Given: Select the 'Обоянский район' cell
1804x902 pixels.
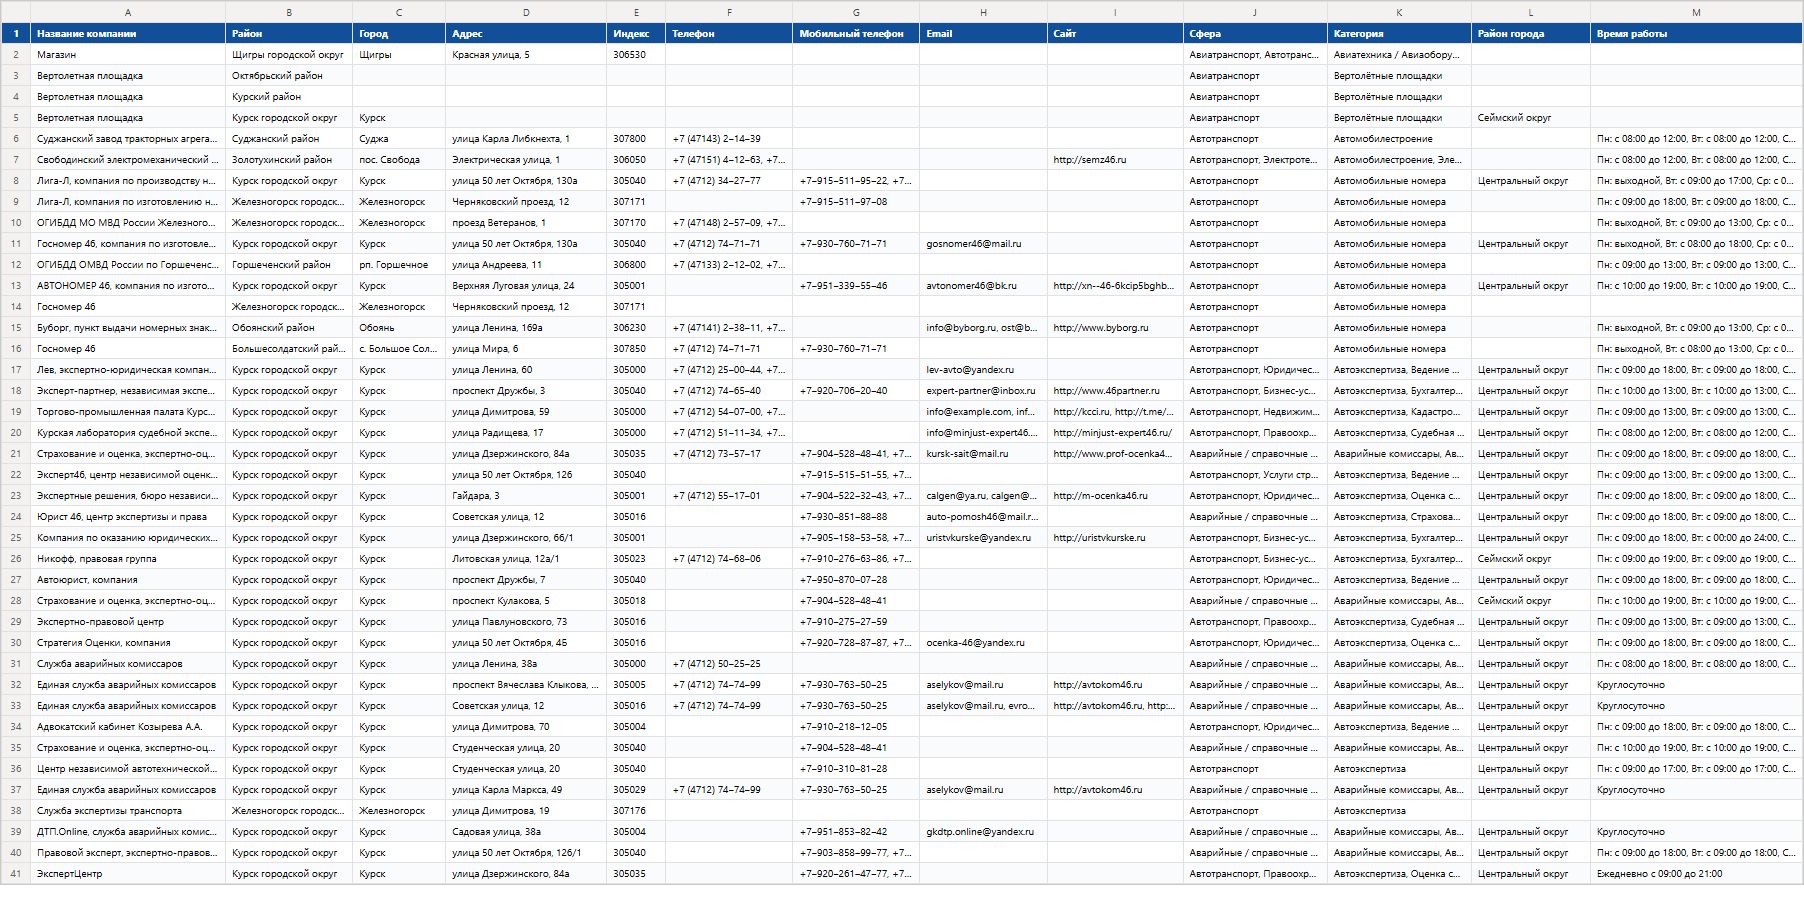Looking at the screenshot, I should click(x=289, y=328).
